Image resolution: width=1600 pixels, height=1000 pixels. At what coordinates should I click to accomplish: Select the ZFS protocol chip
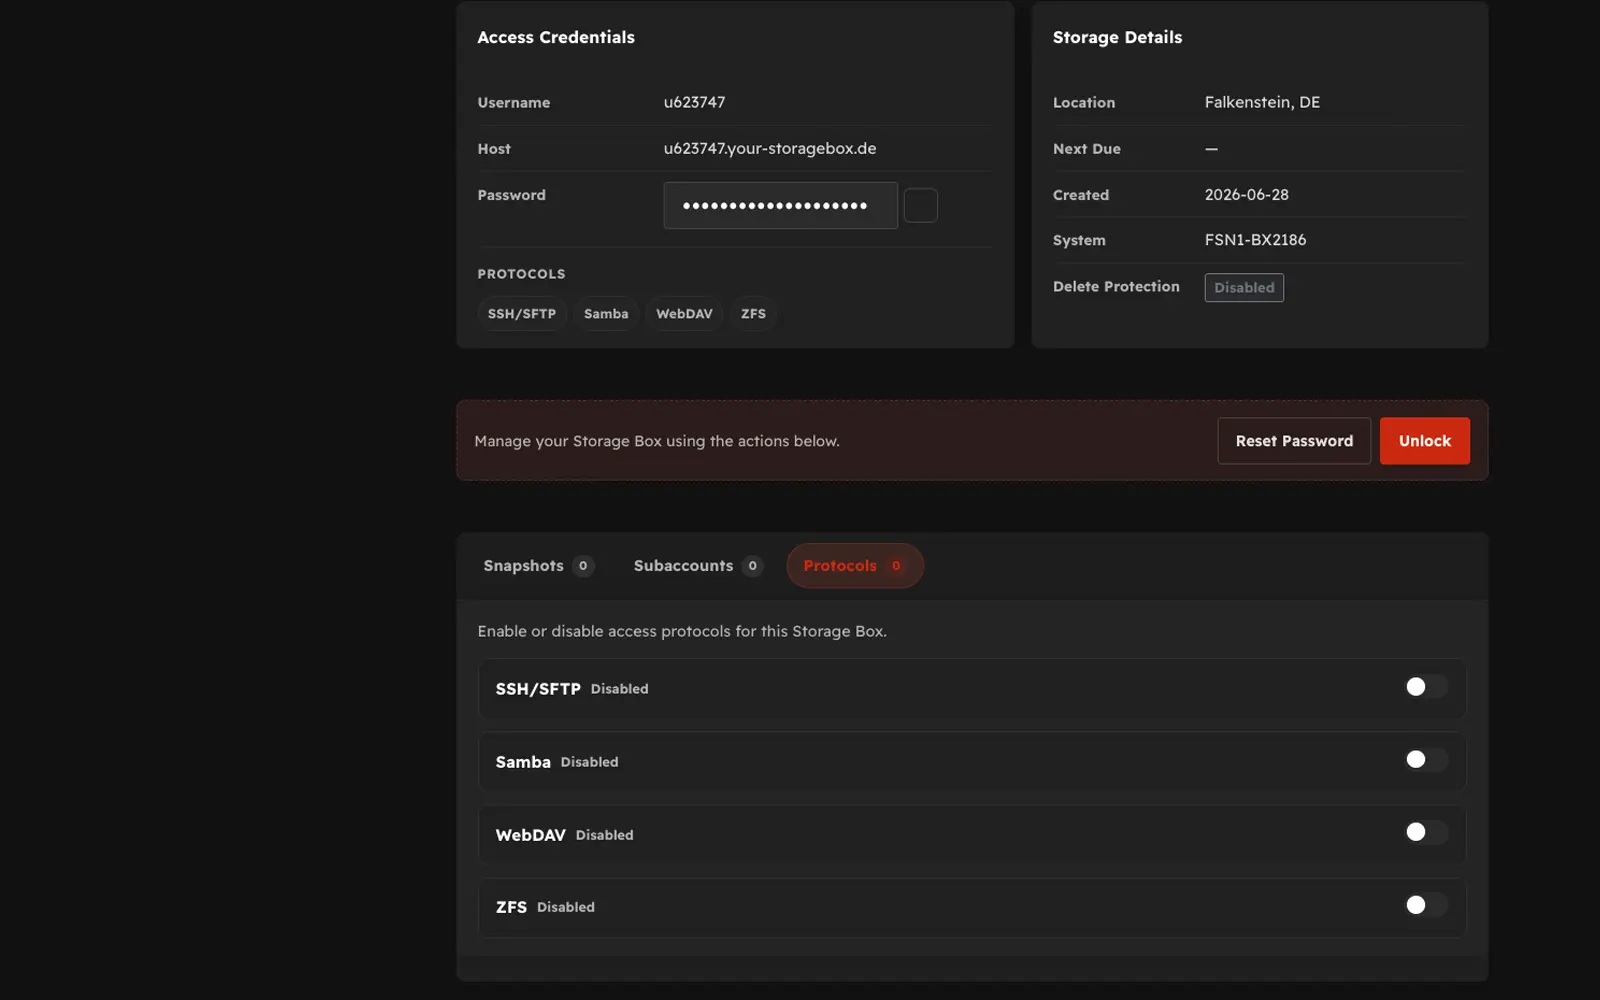pos(753,314)
